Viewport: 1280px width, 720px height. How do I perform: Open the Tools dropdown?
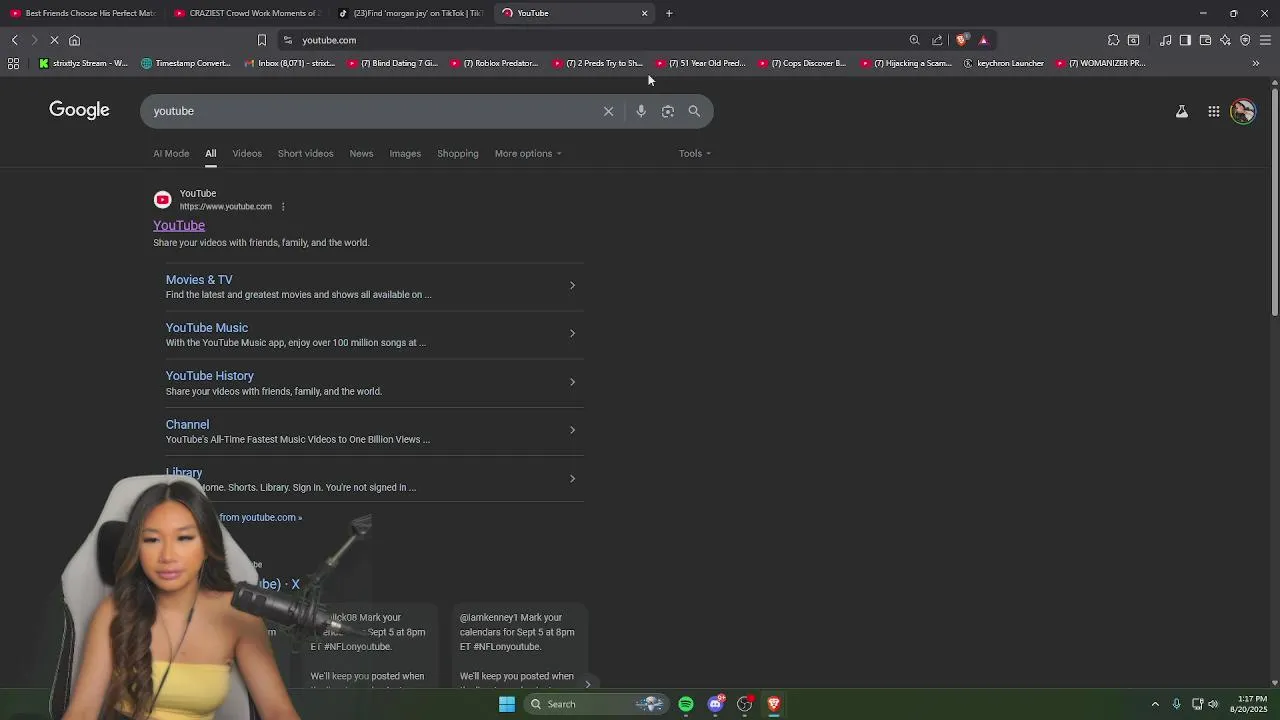(x=695, y=153)
